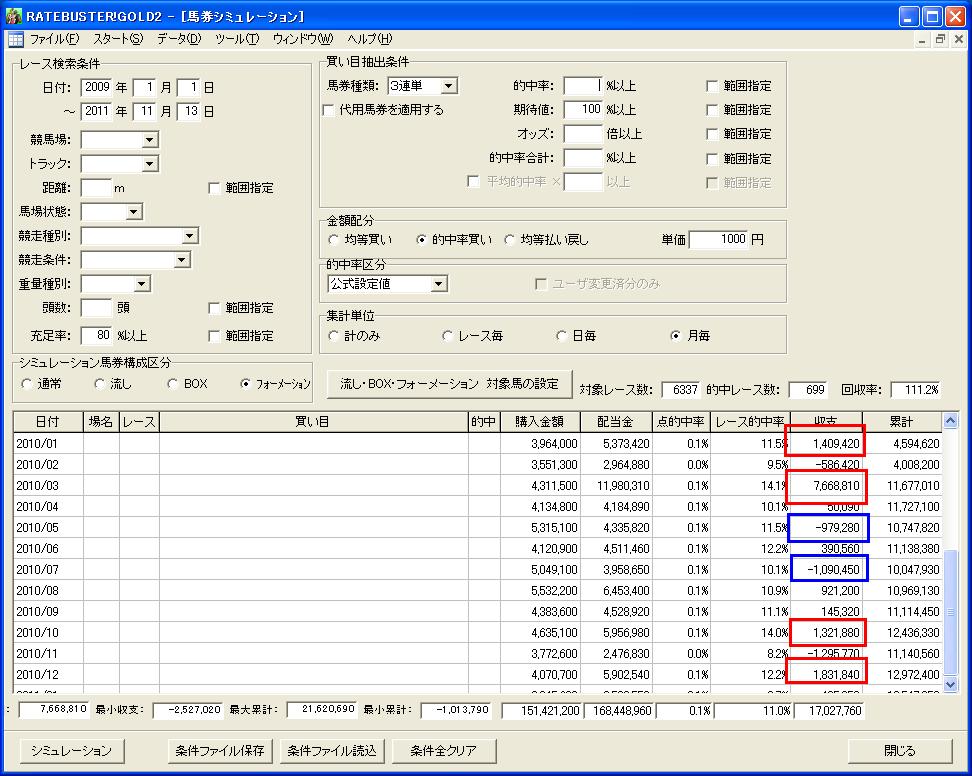This screenshot has height=776, width=972.
Task: Click the results table scrollbar thumb
Action: (950, 612)
